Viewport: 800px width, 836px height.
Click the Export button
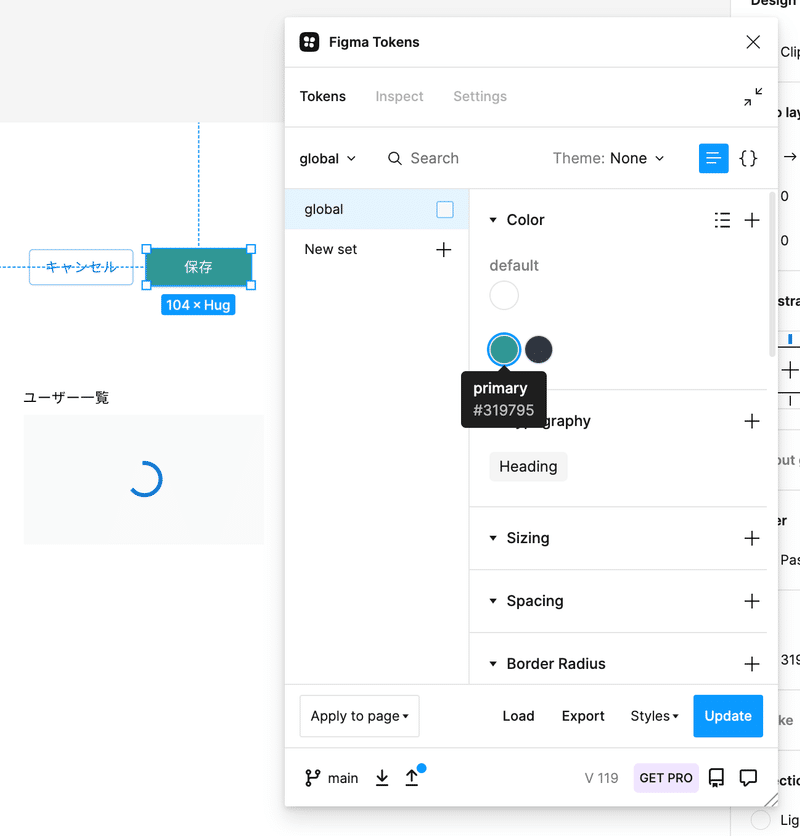click(583, 716)
